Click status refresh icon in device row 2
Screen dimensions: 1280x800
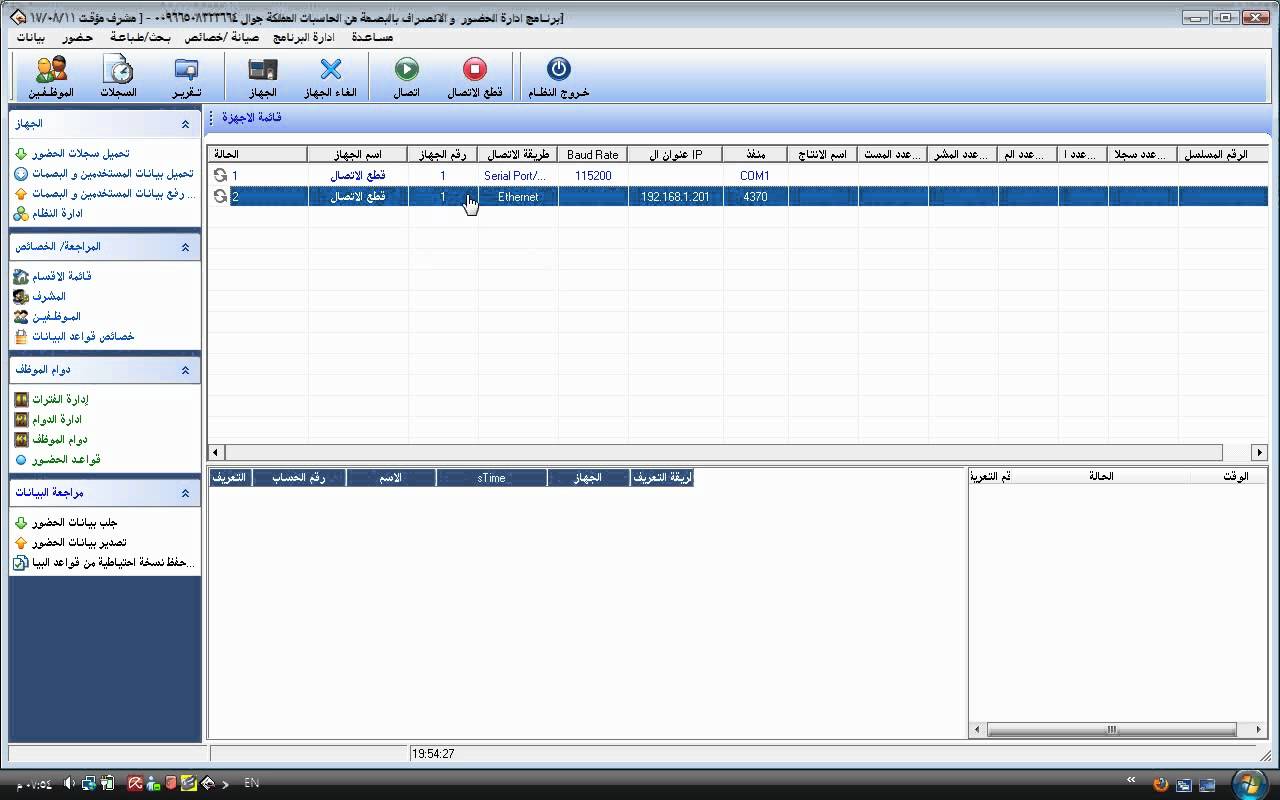click(220, 197)
